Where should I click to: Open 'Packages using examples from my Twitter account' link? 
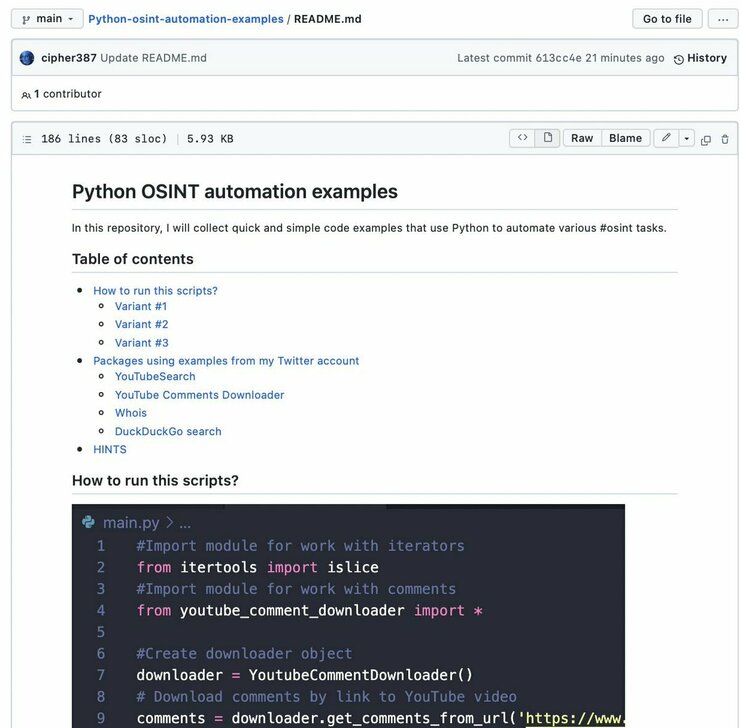[x=226, y=361]
